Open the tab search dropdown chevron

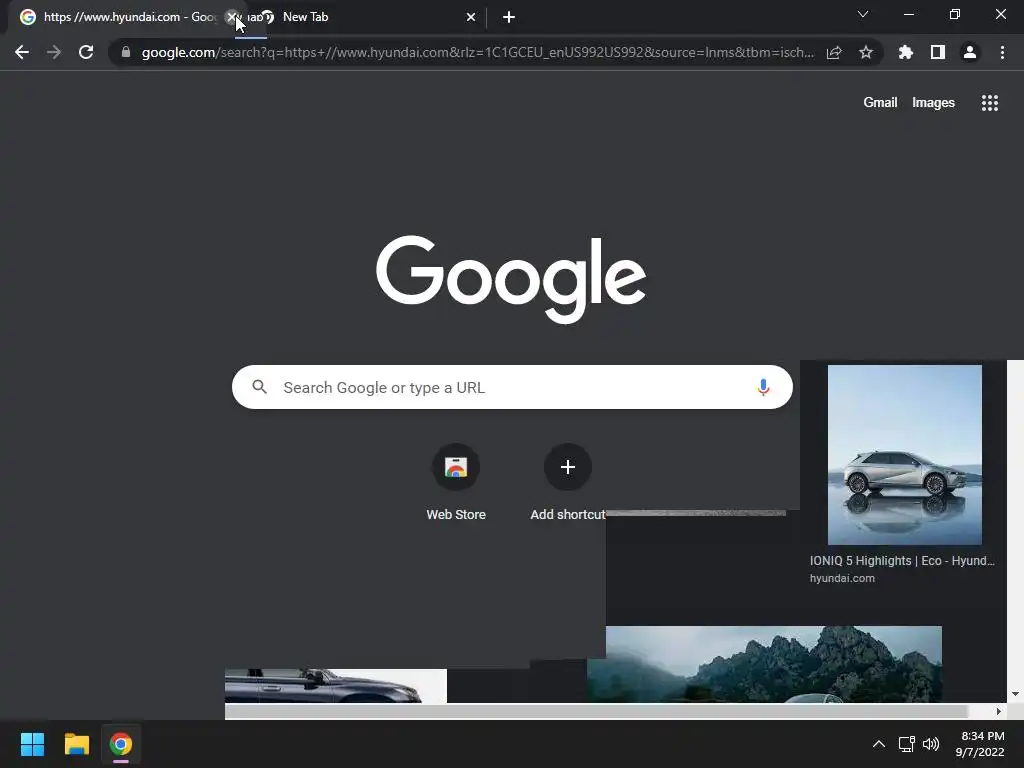pos(863,14)
